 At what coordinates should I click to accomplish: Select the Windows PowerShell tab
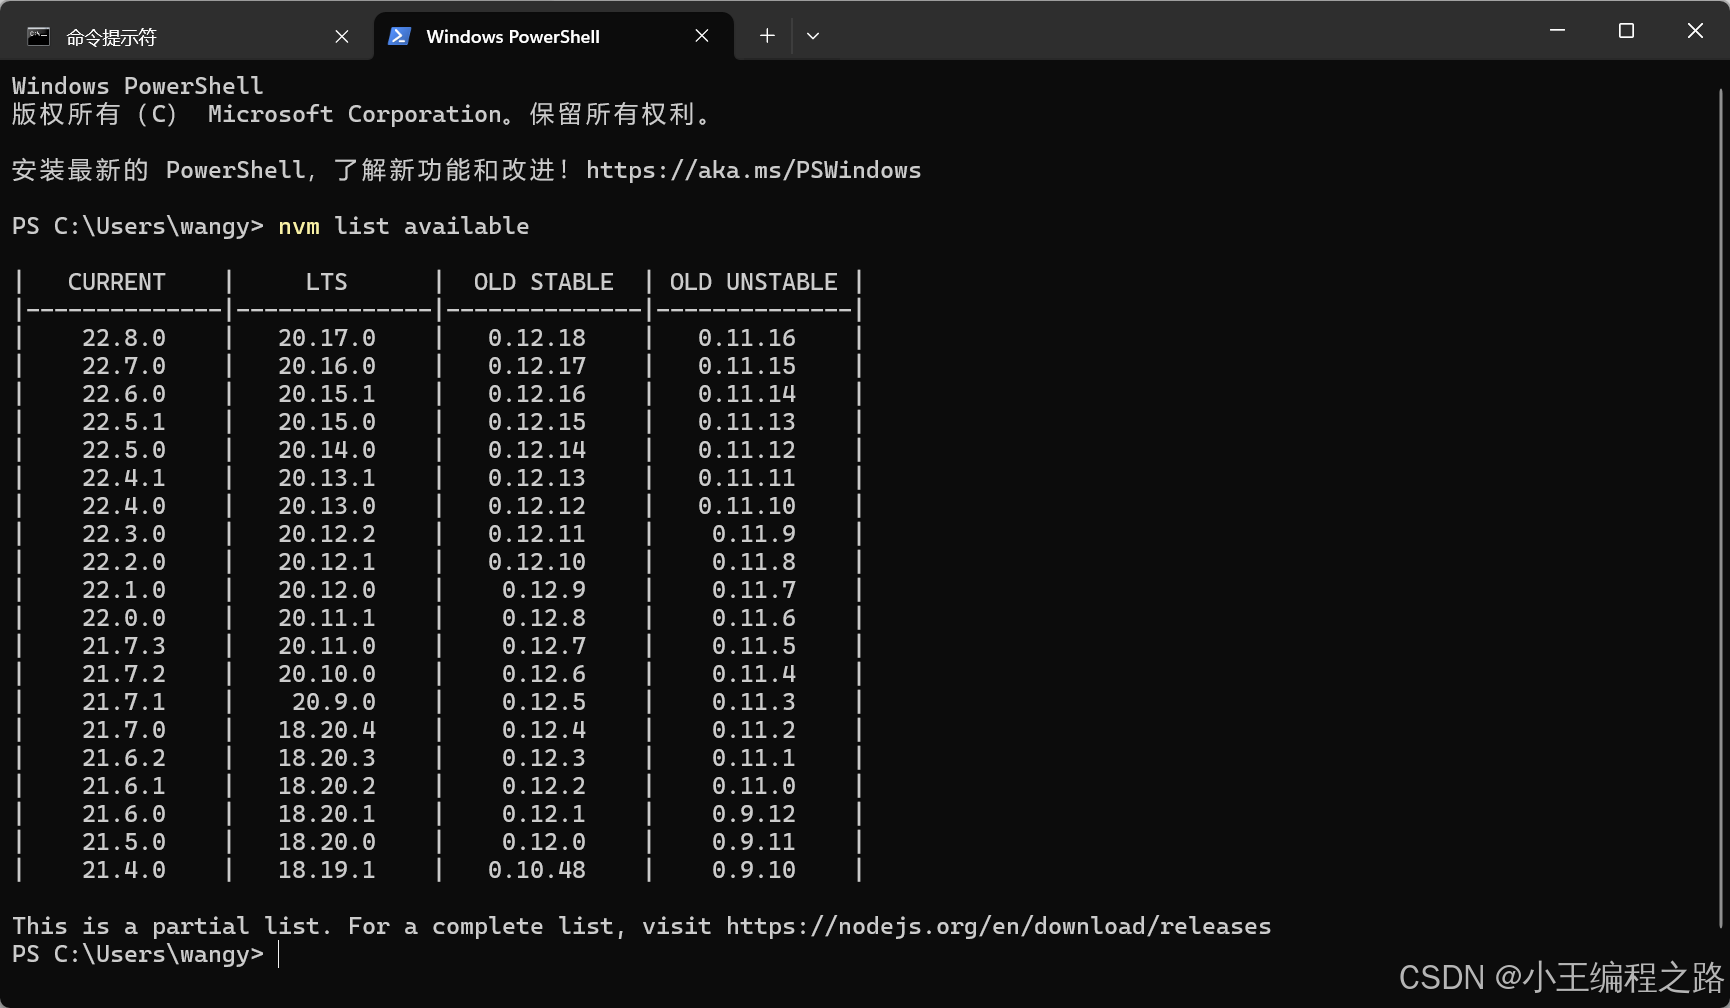(554, 36)
